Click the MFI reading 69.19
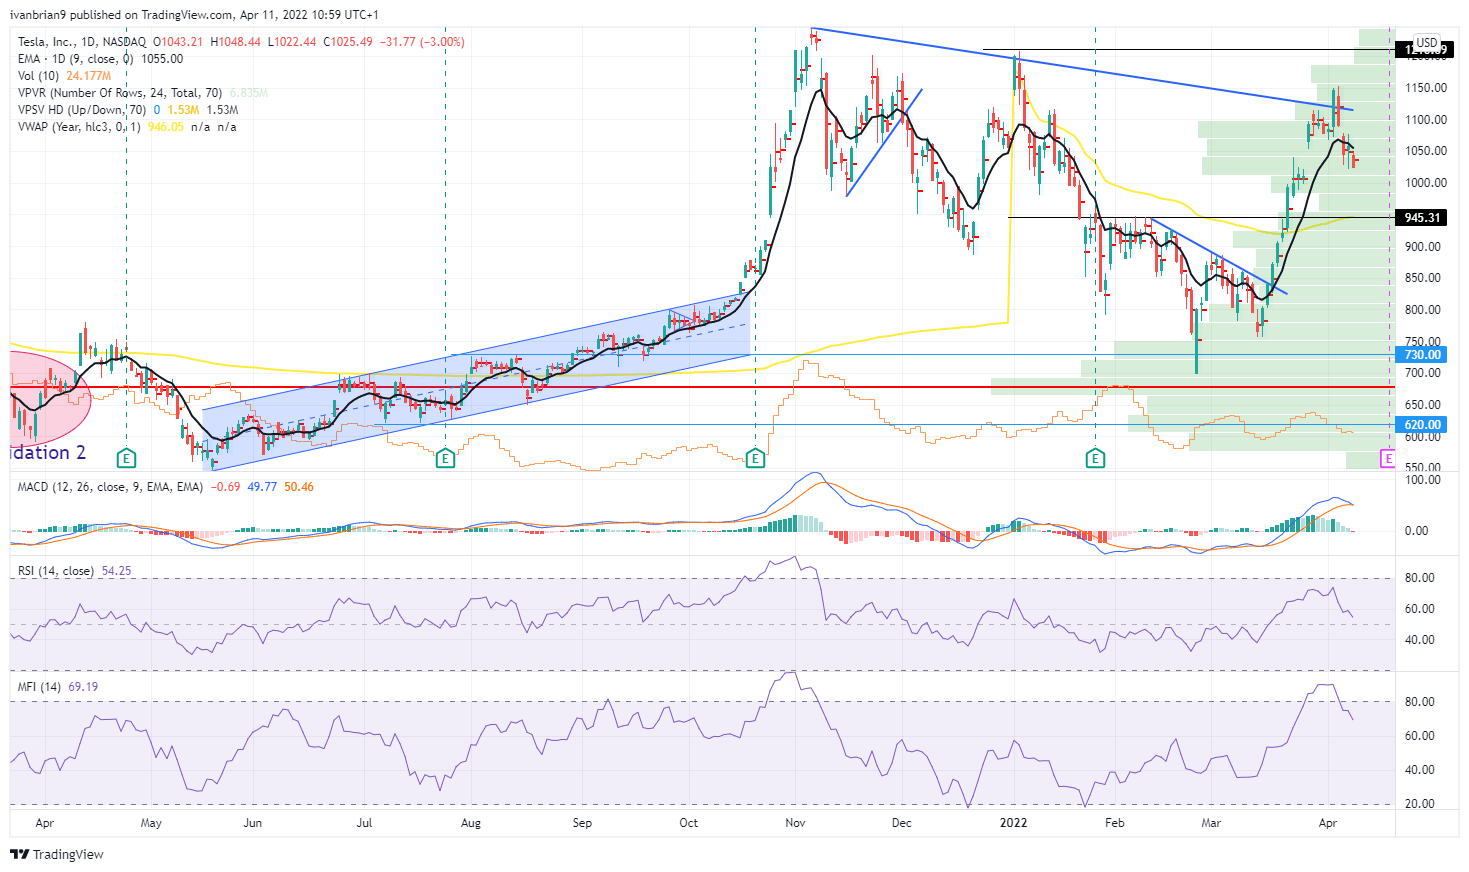The image size is (1469, 872). point(83,687)
